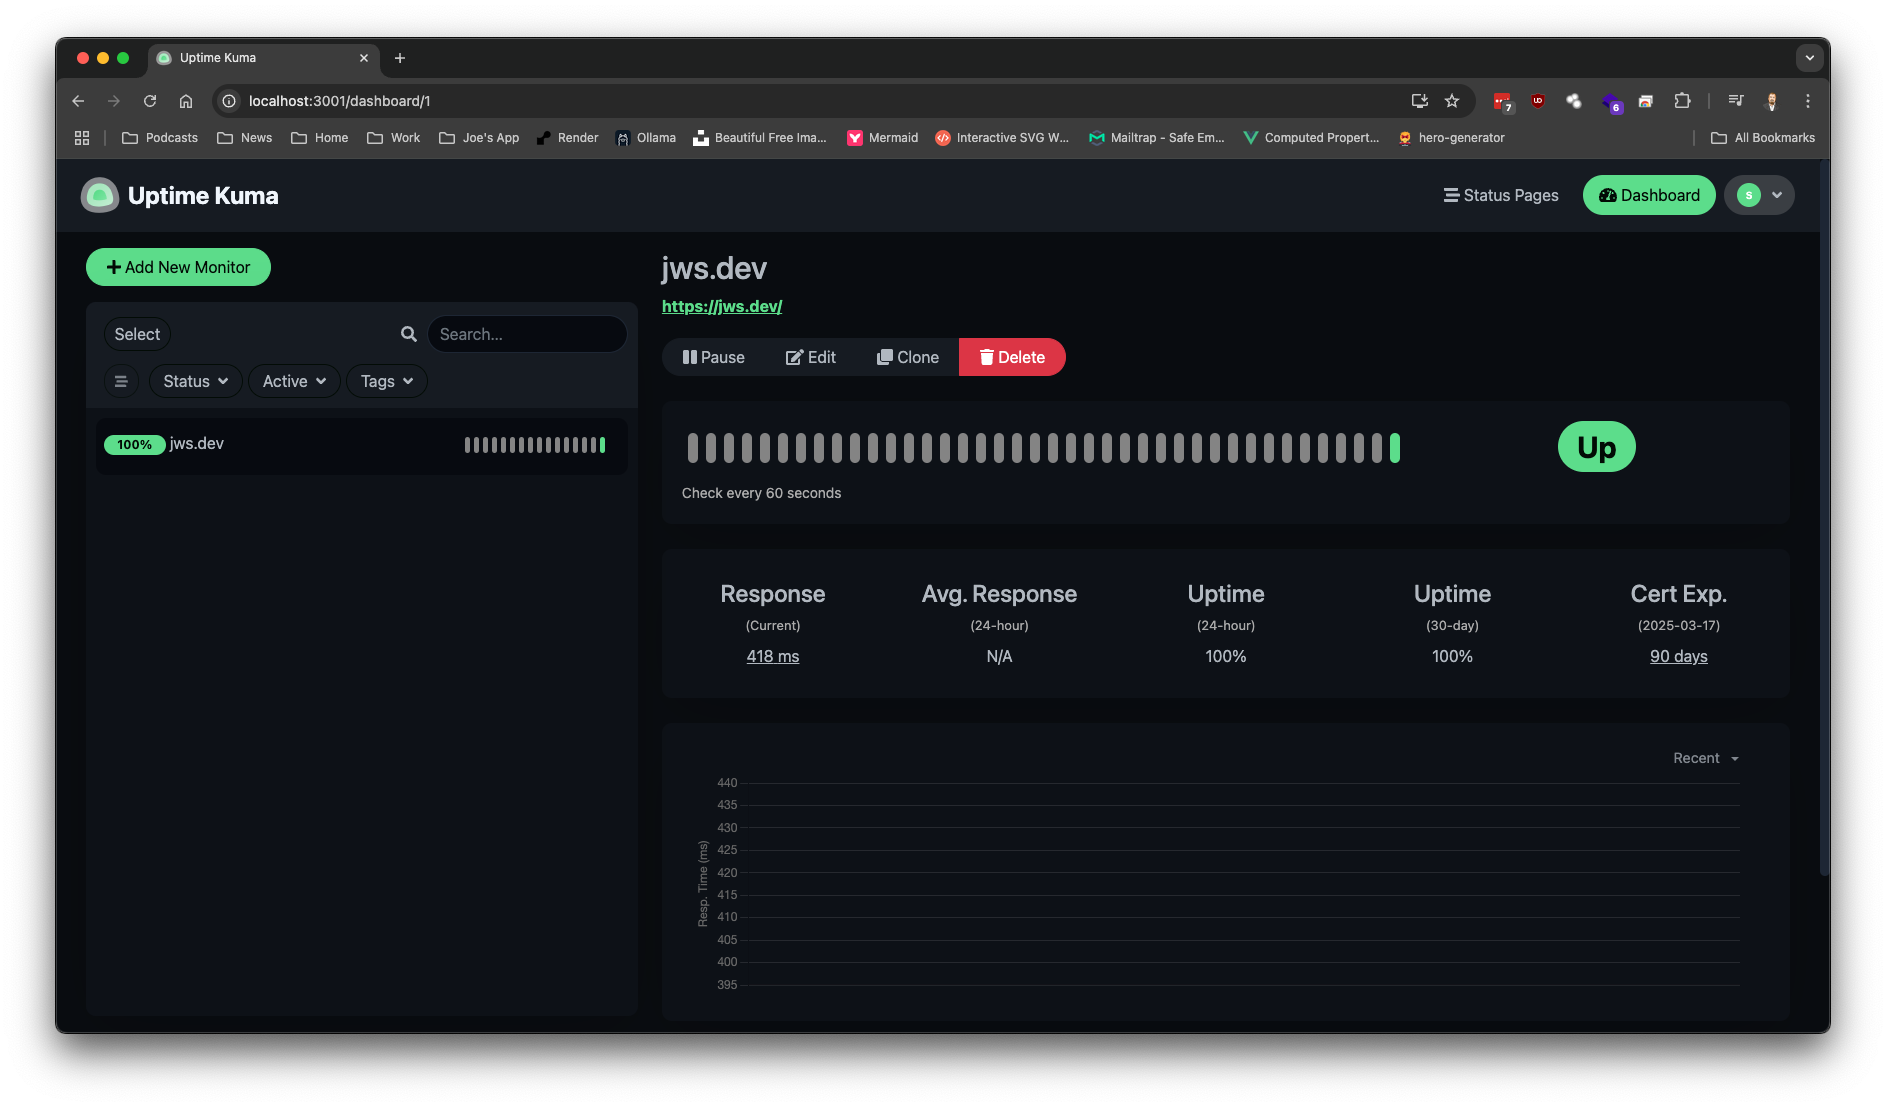The width and height of the screenshot is (1886, 1107).
Task: Open the tab search dropdown arrow
Action: (x=1809, y=58)
